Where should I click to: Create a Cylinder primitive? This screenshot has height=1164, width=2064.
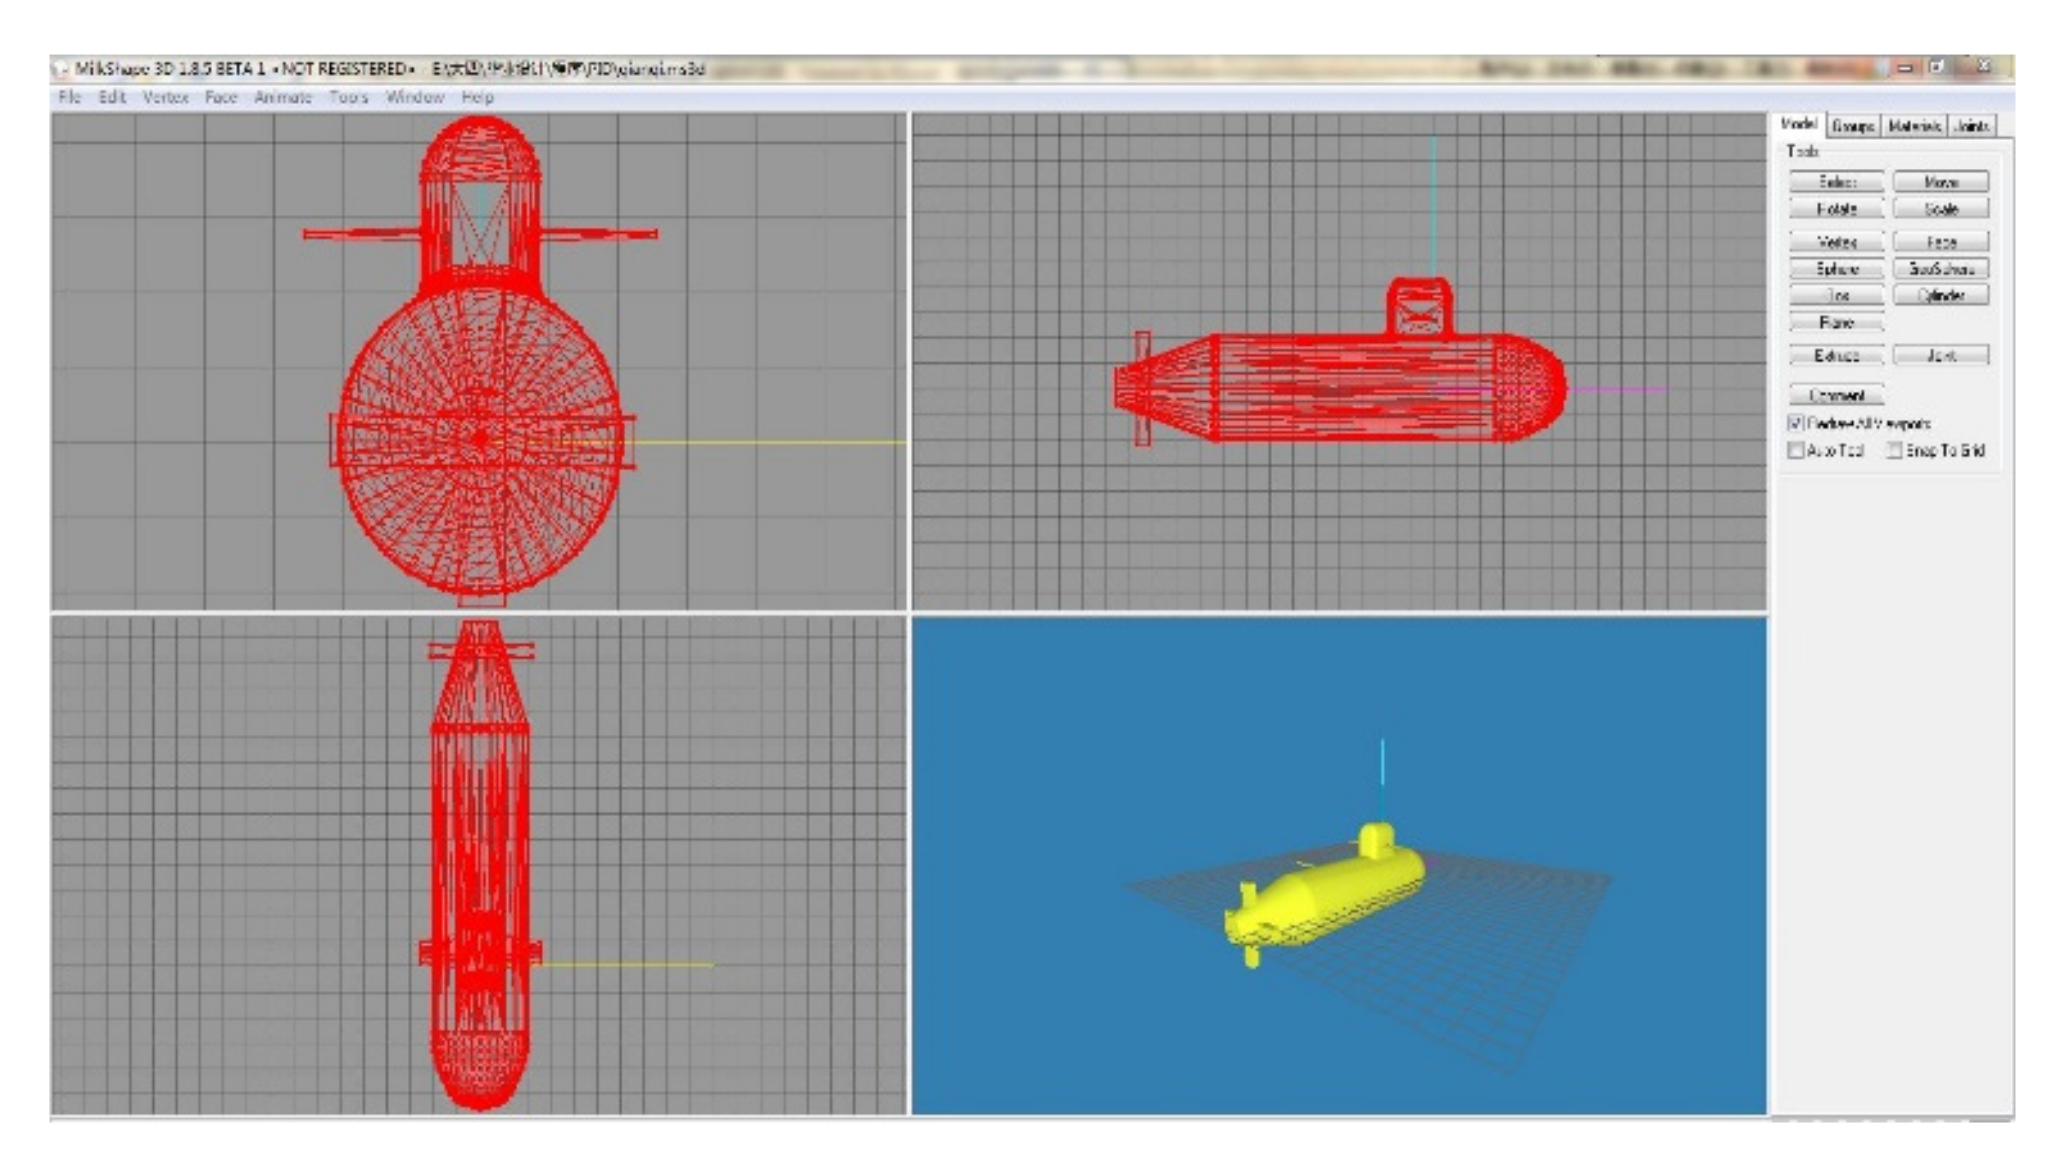click(1942, 294)
